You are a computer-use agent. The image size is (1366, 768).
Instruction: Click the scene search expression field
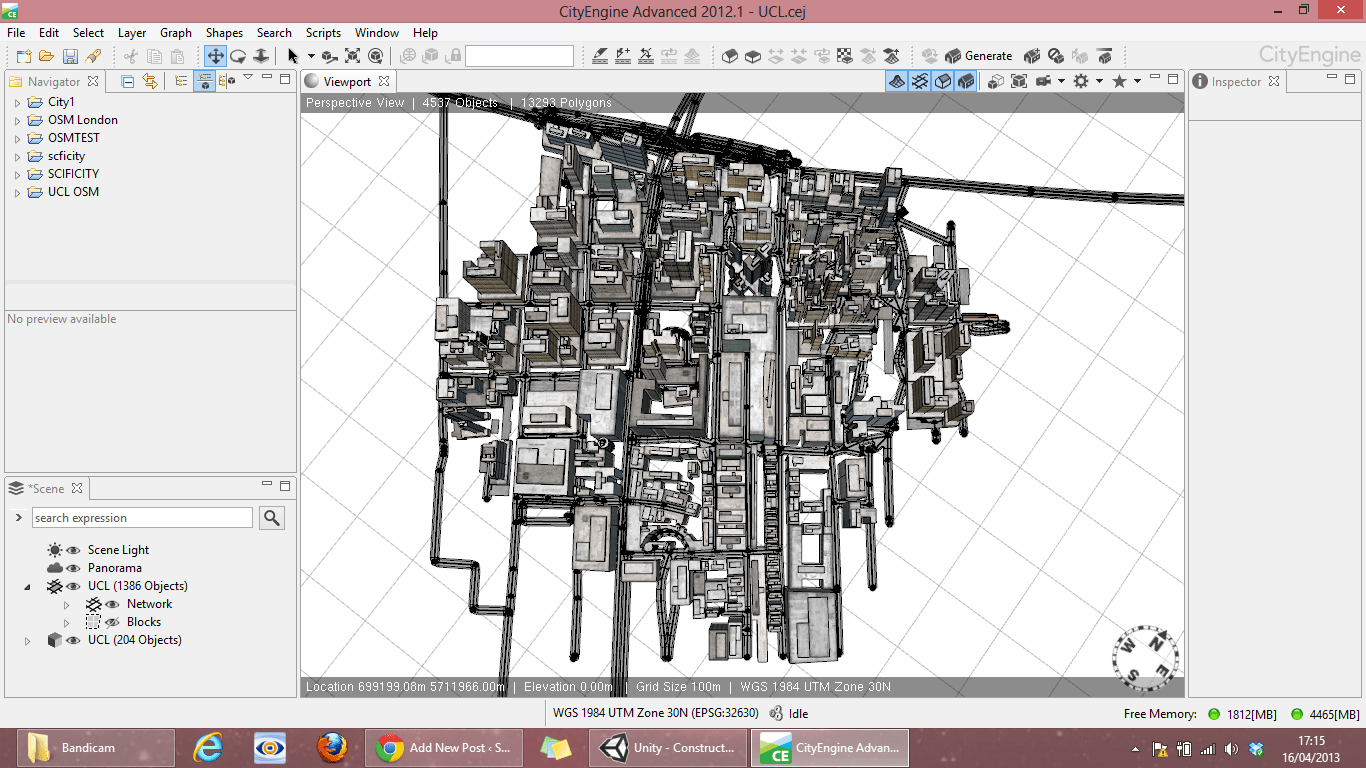142,518
